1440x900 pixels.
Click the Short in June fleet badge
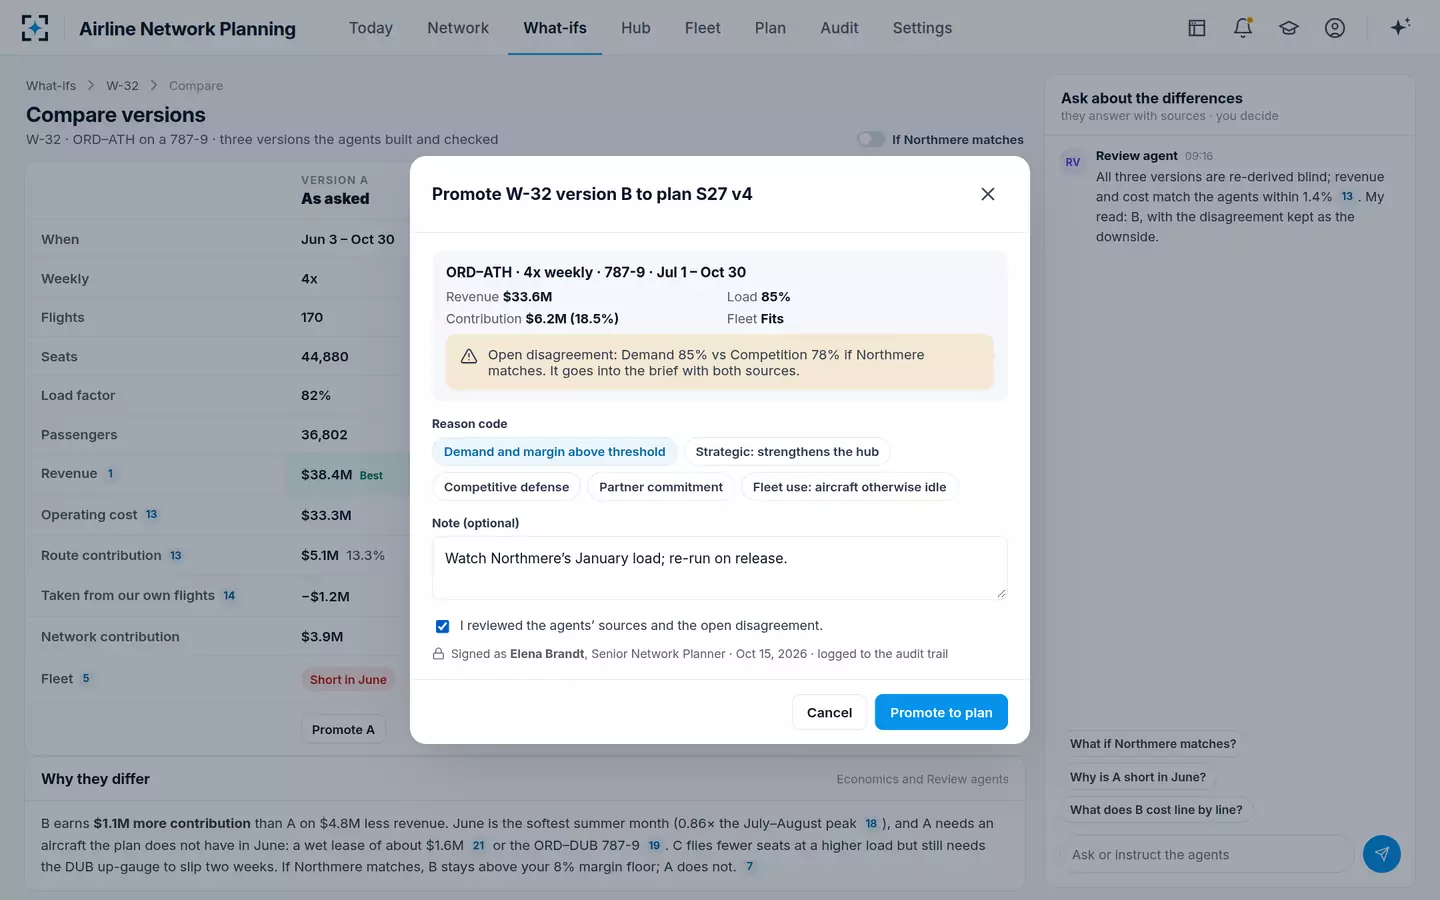pos(348,679)
